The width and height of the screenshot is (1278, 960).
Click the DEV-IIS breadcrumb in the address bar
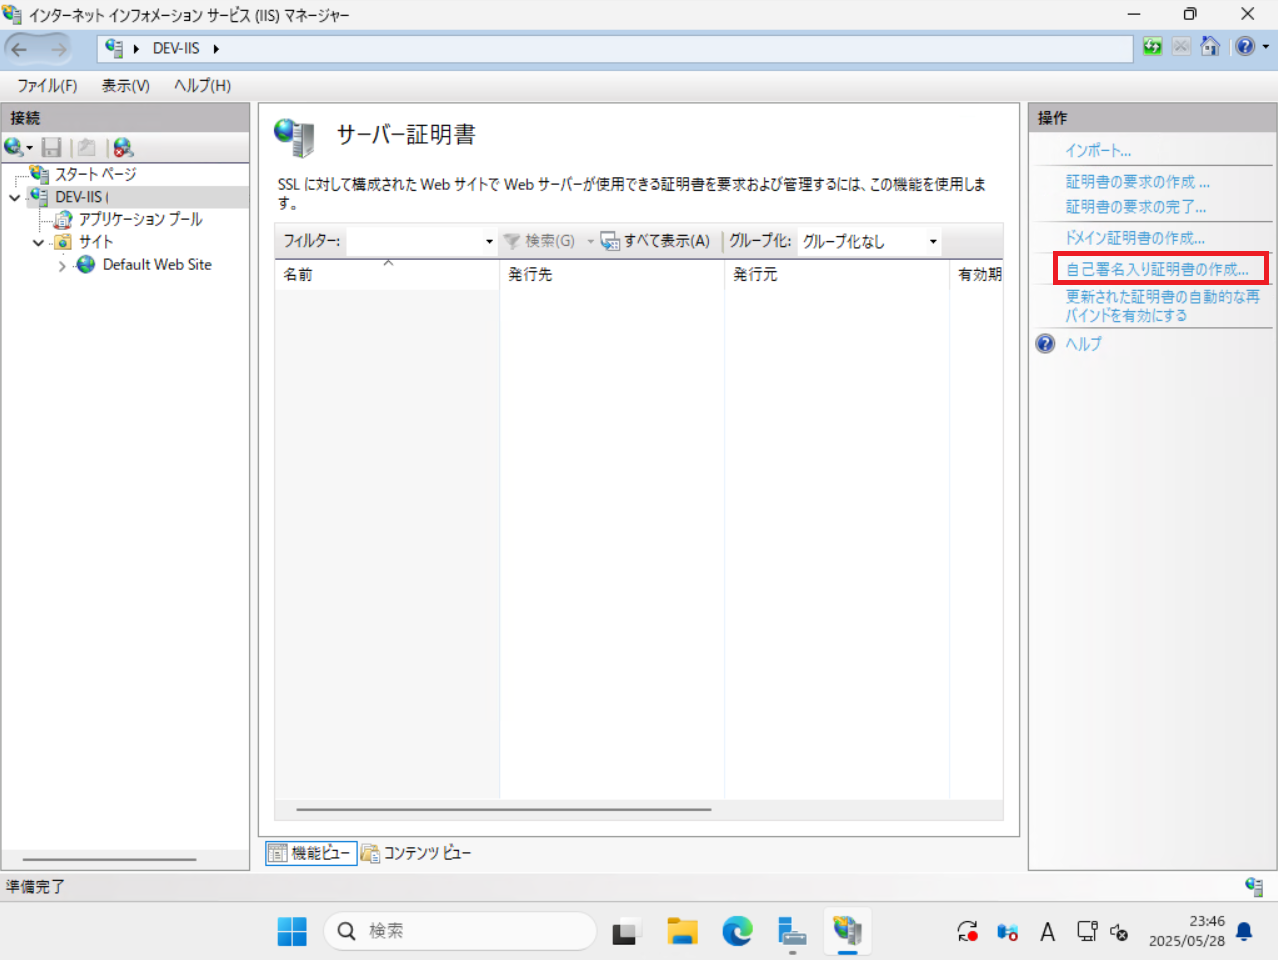(176, 48)
